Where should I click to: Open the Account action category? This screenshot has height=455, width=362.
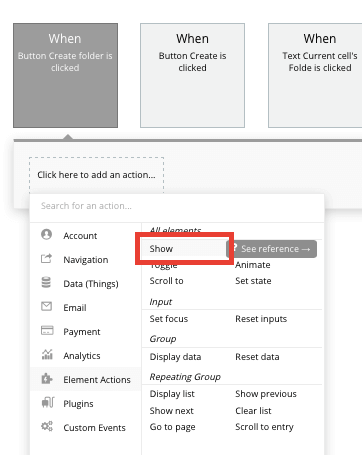(x=80, y=236)
